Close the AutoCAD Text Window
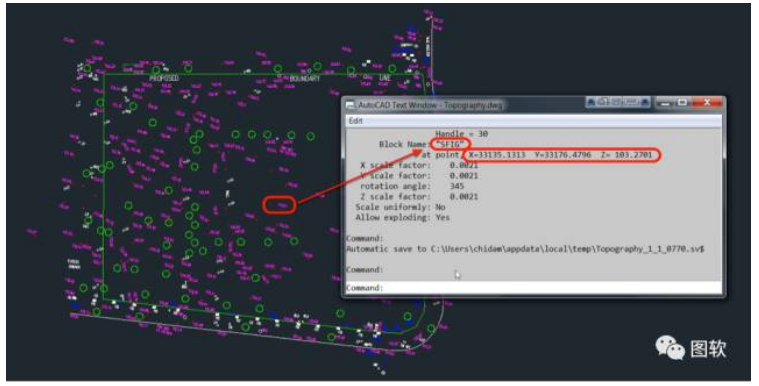The width and height of the screenshot is (759, 386). pos(706,103)
